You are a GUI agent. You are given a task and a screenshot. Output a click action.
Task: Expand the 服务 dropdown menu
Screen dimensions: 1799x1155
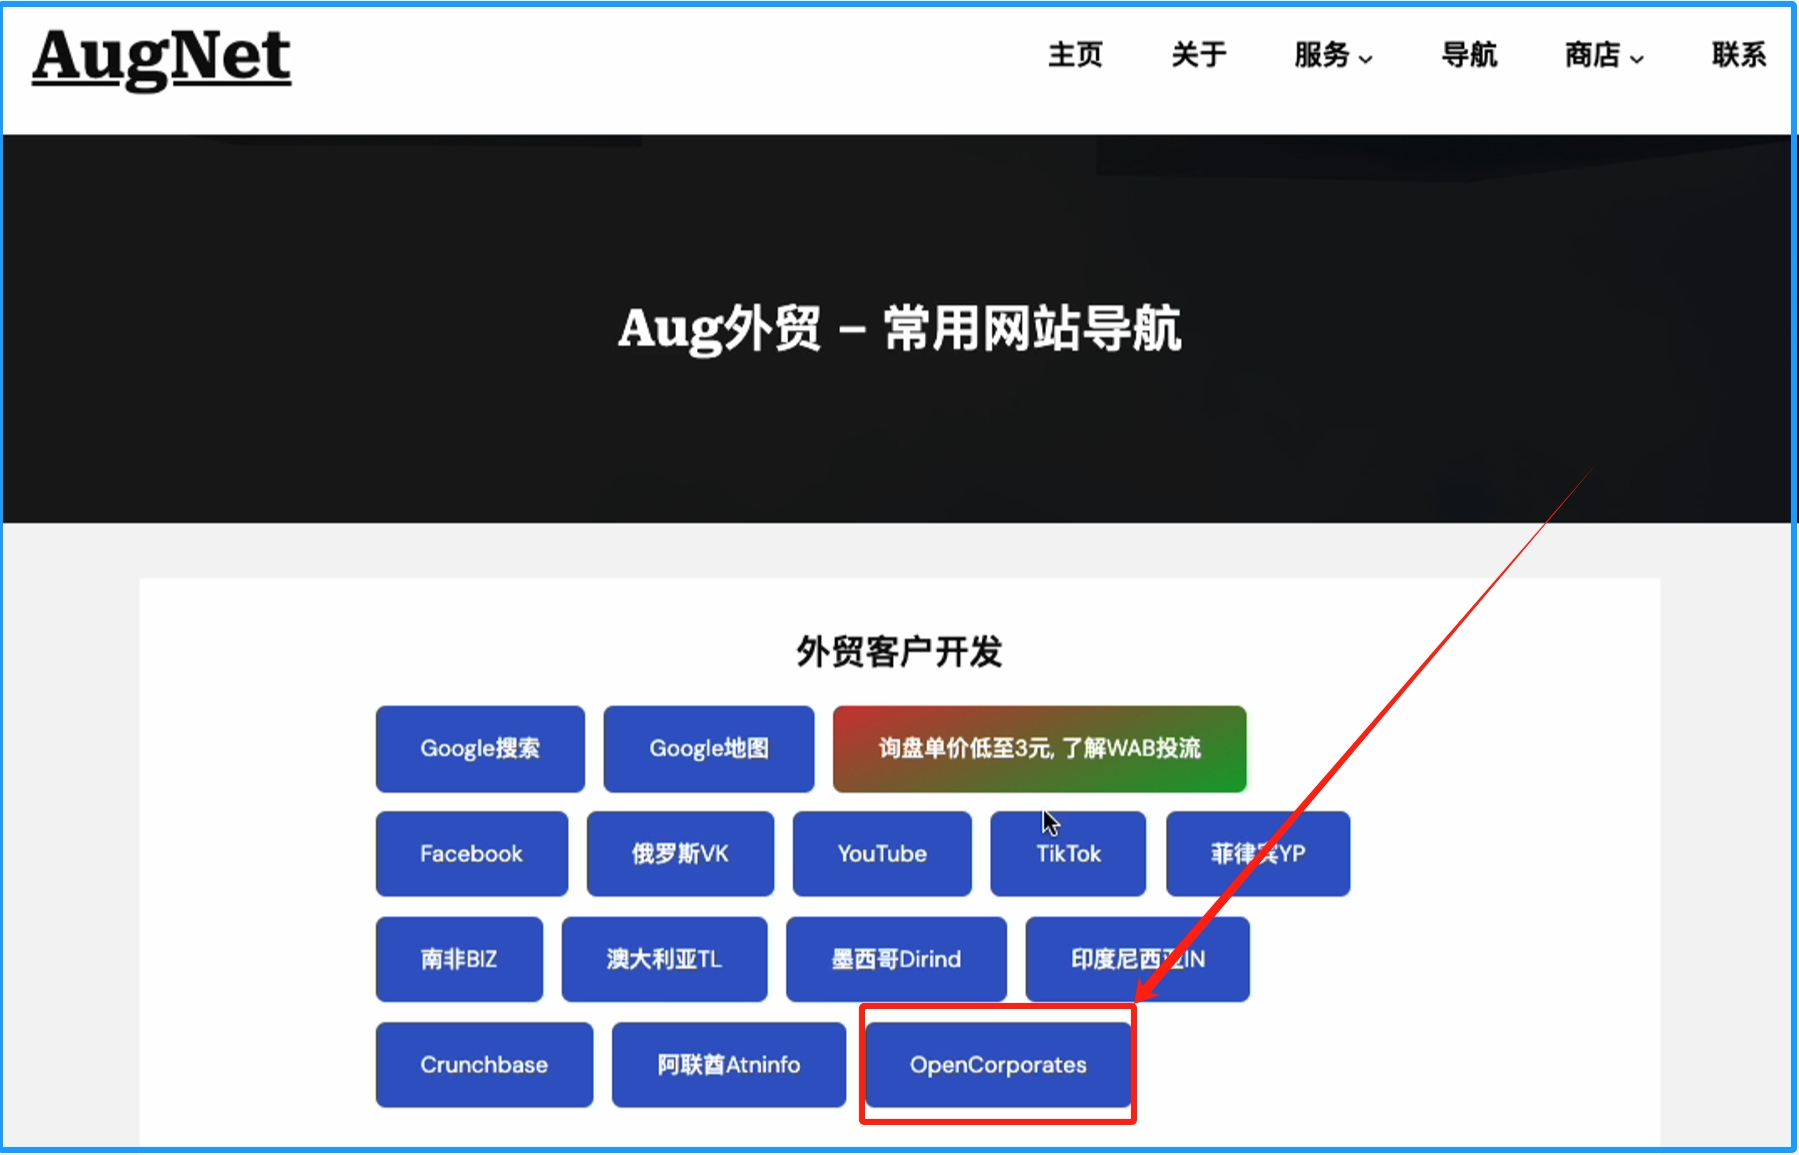tap(1334, 55)
